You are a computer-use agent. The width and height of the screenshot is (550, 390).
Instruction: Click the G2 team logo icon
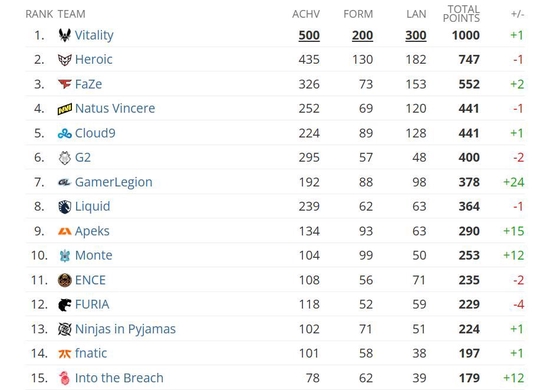tap(65, 158)
